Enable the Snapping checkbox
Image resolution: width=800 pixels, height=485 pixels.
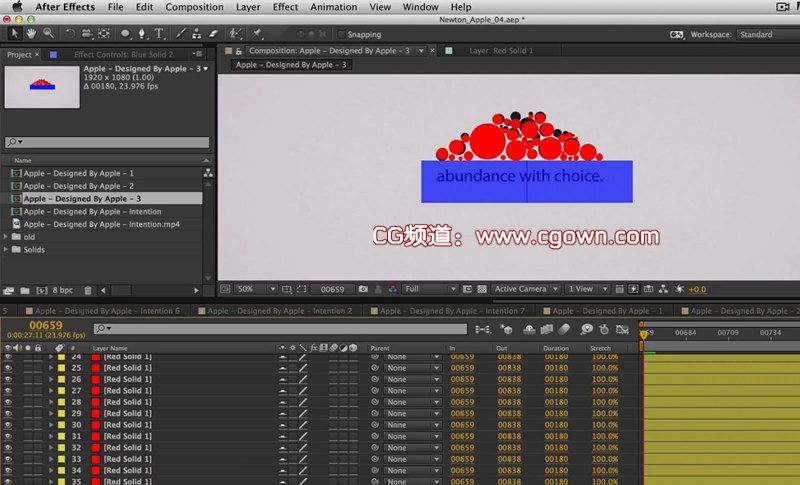pos(342,34)
